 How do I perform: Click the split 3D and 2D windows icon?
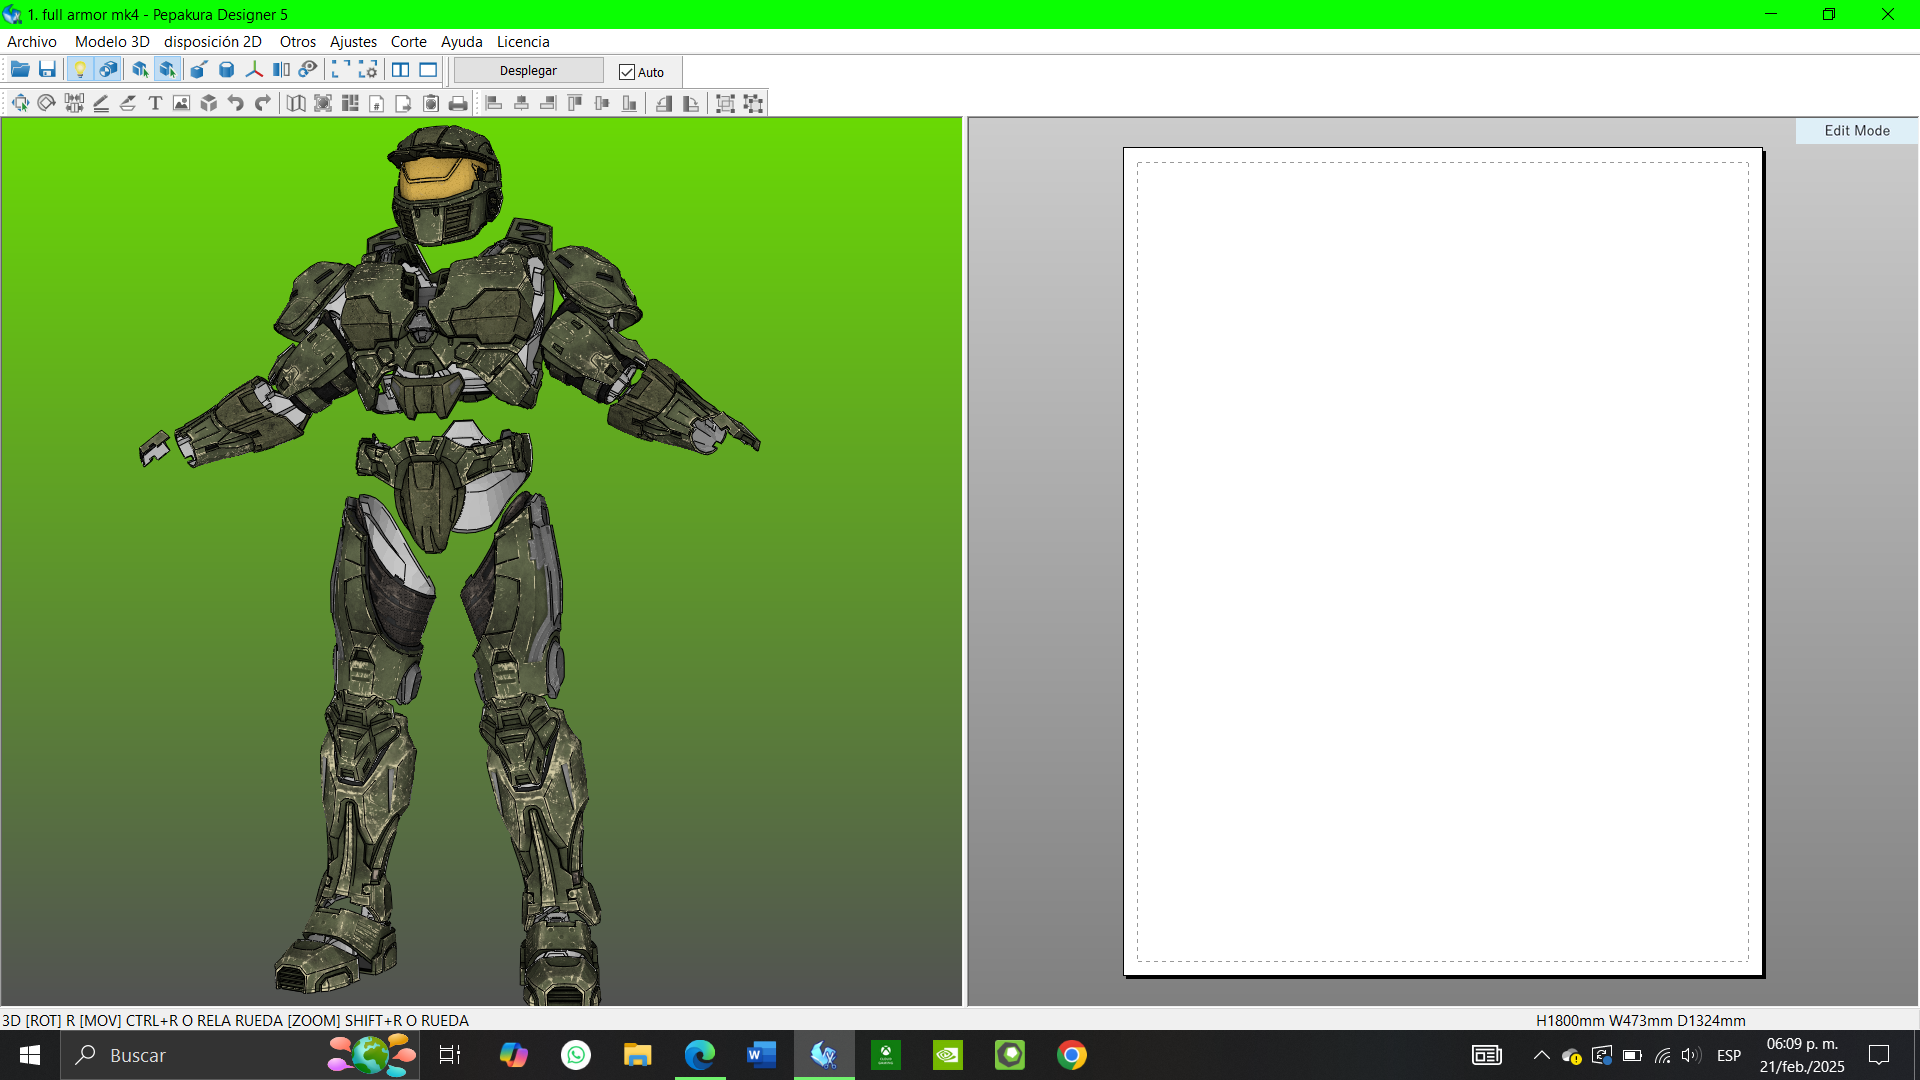click(x=400, y=70)
